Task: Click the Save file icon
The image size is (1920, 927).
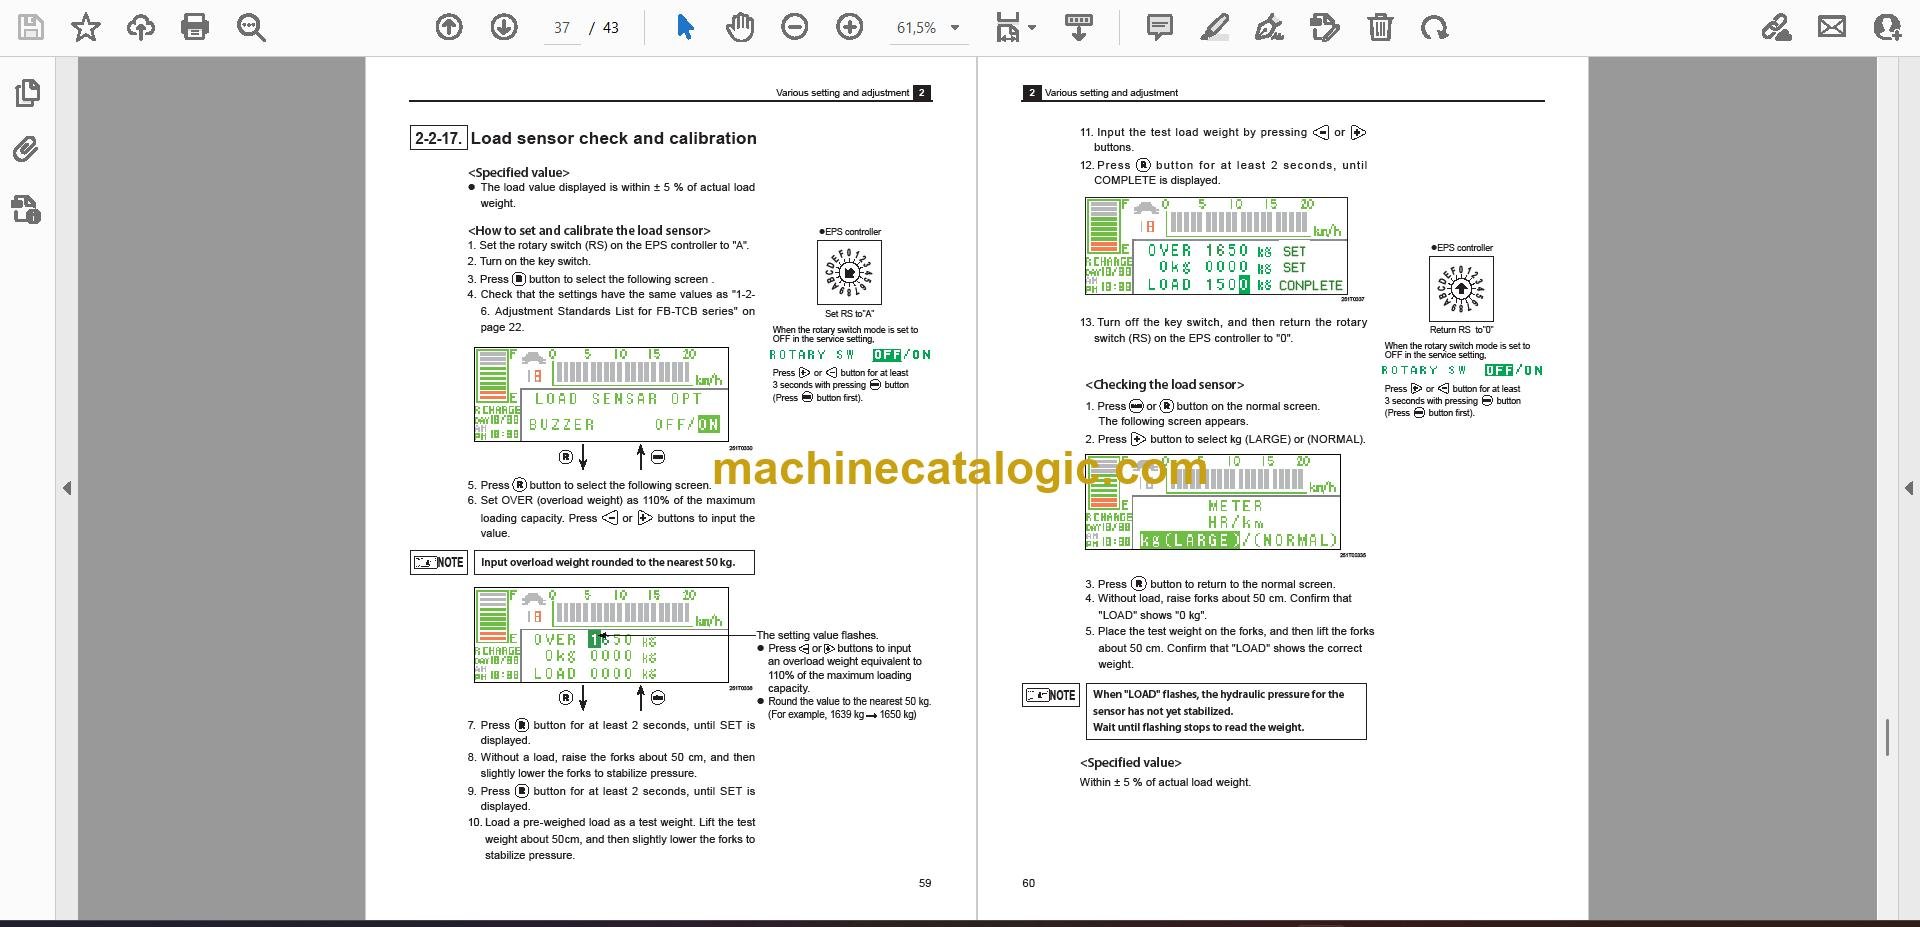Action: pos(31,27)
